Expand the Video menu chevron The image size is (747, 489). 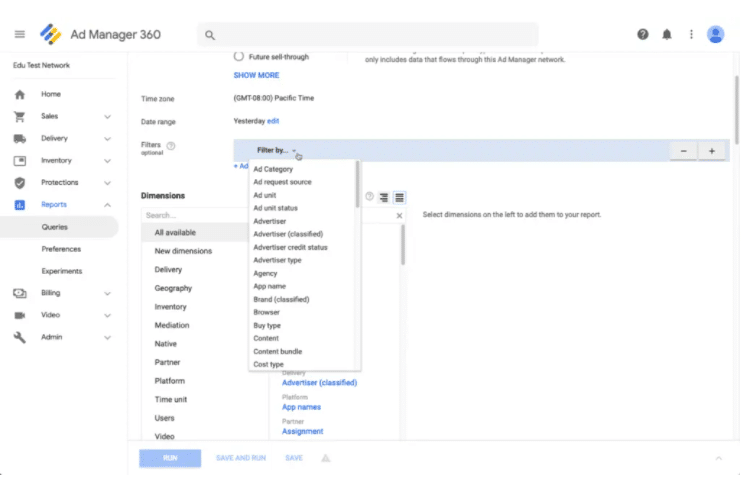108,316
